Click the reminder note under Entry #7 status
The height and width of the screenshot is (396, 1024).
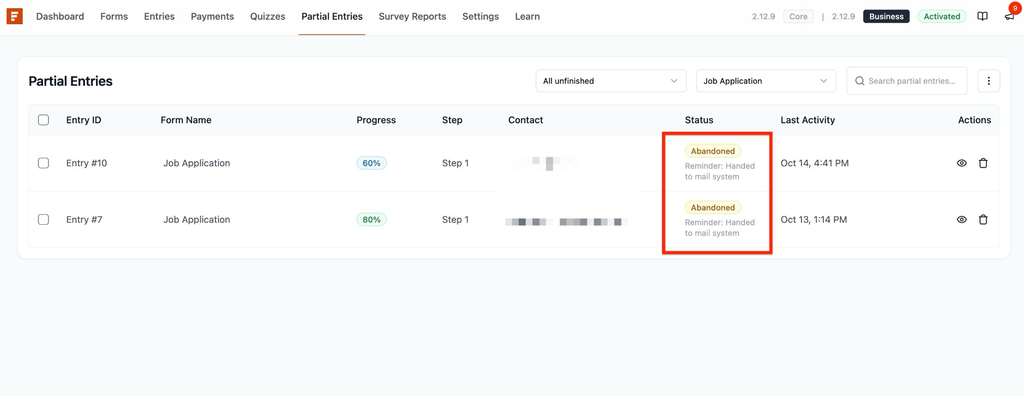[720, 227]
